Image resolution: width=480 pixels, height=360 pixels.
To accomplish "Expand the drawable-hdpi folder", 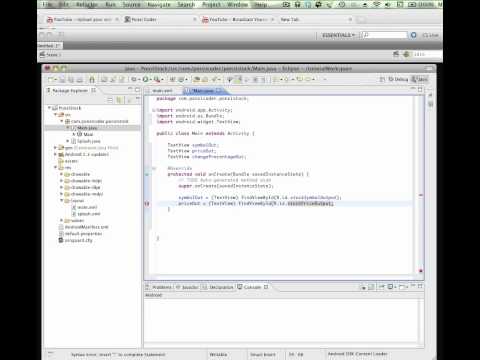I will tap(61, 181).
